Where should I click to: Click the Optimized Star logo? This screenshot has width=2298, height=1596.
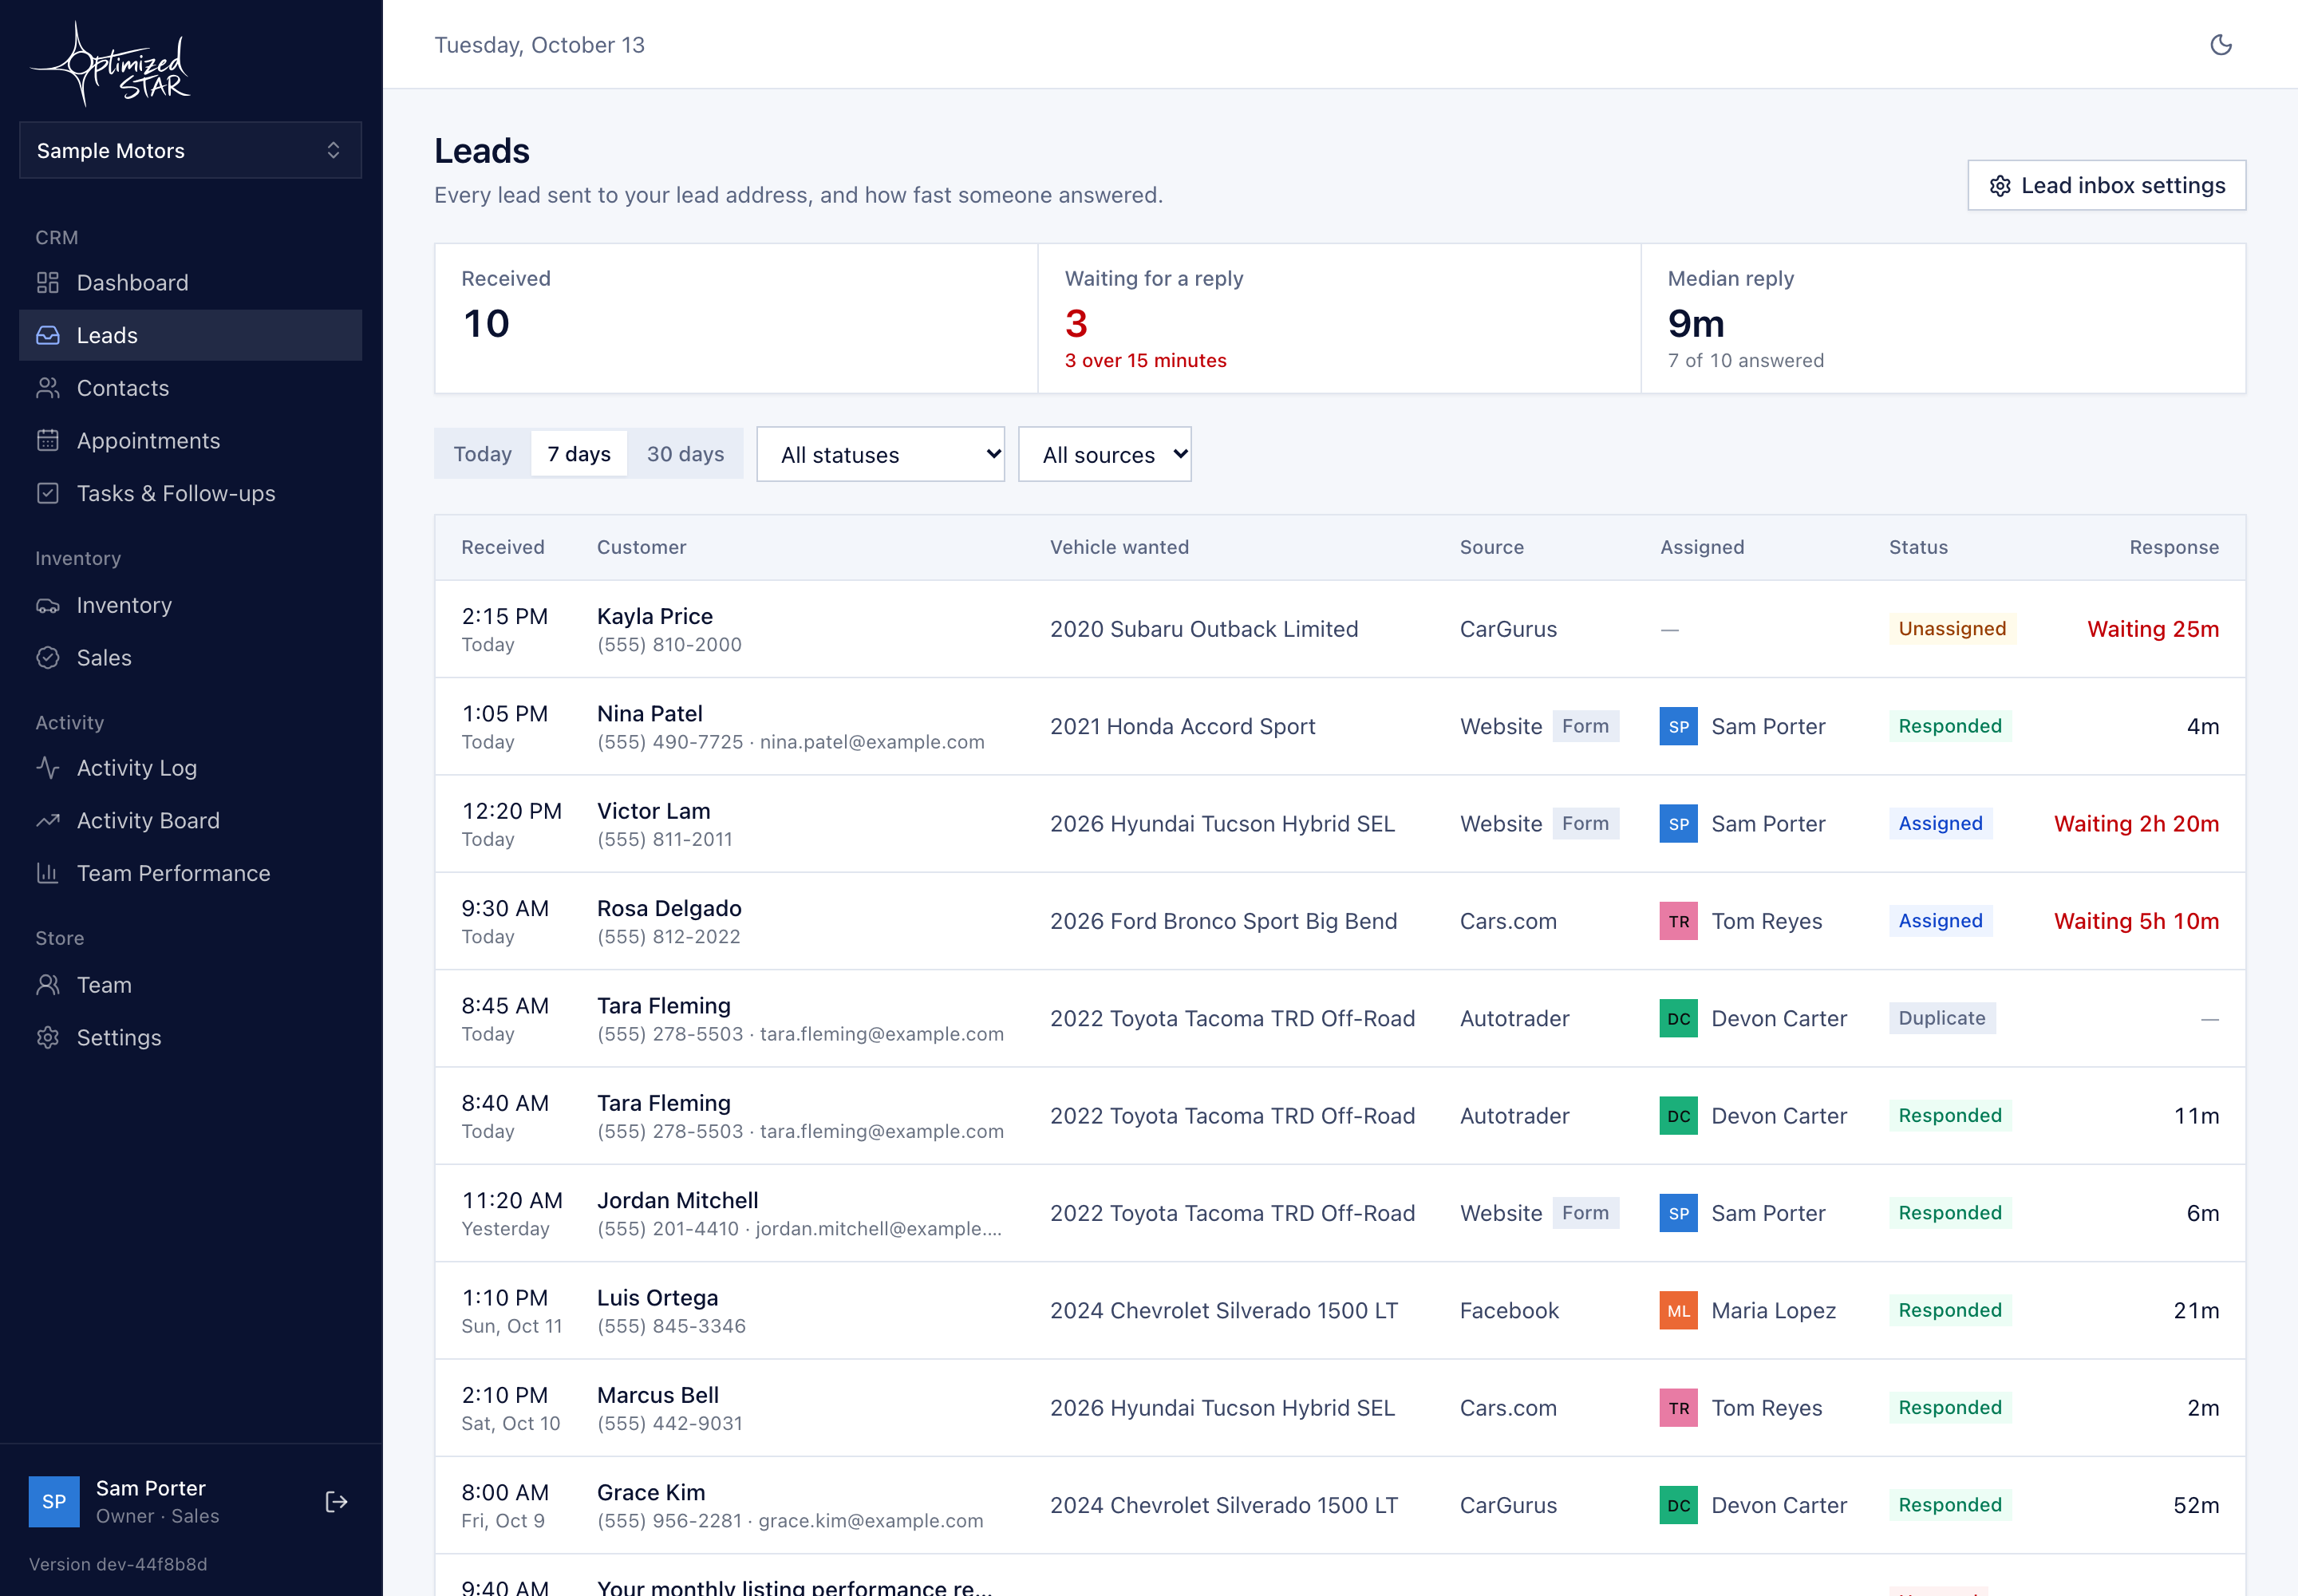click(x=111, y=64)
